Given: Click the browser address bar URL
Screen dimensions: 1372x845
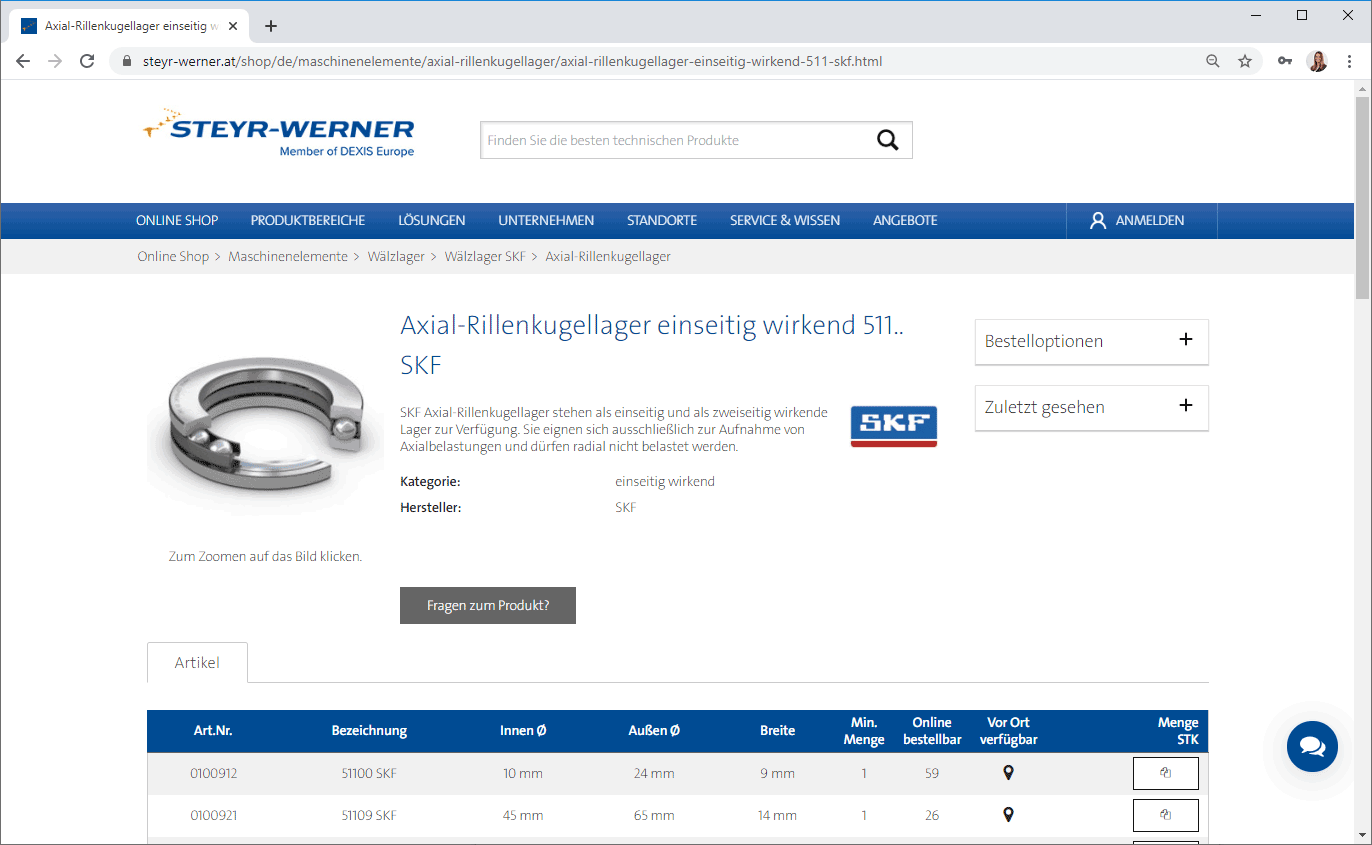Looking at the screenshot, I should pos(512,61).
